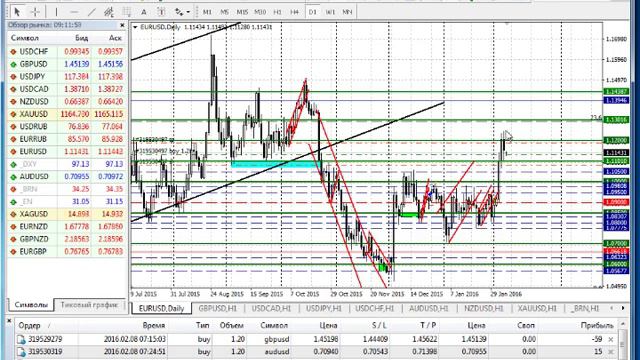Select the text 'A' tool
This screenshot has height=360, width=640.
[x=144, y=12]
